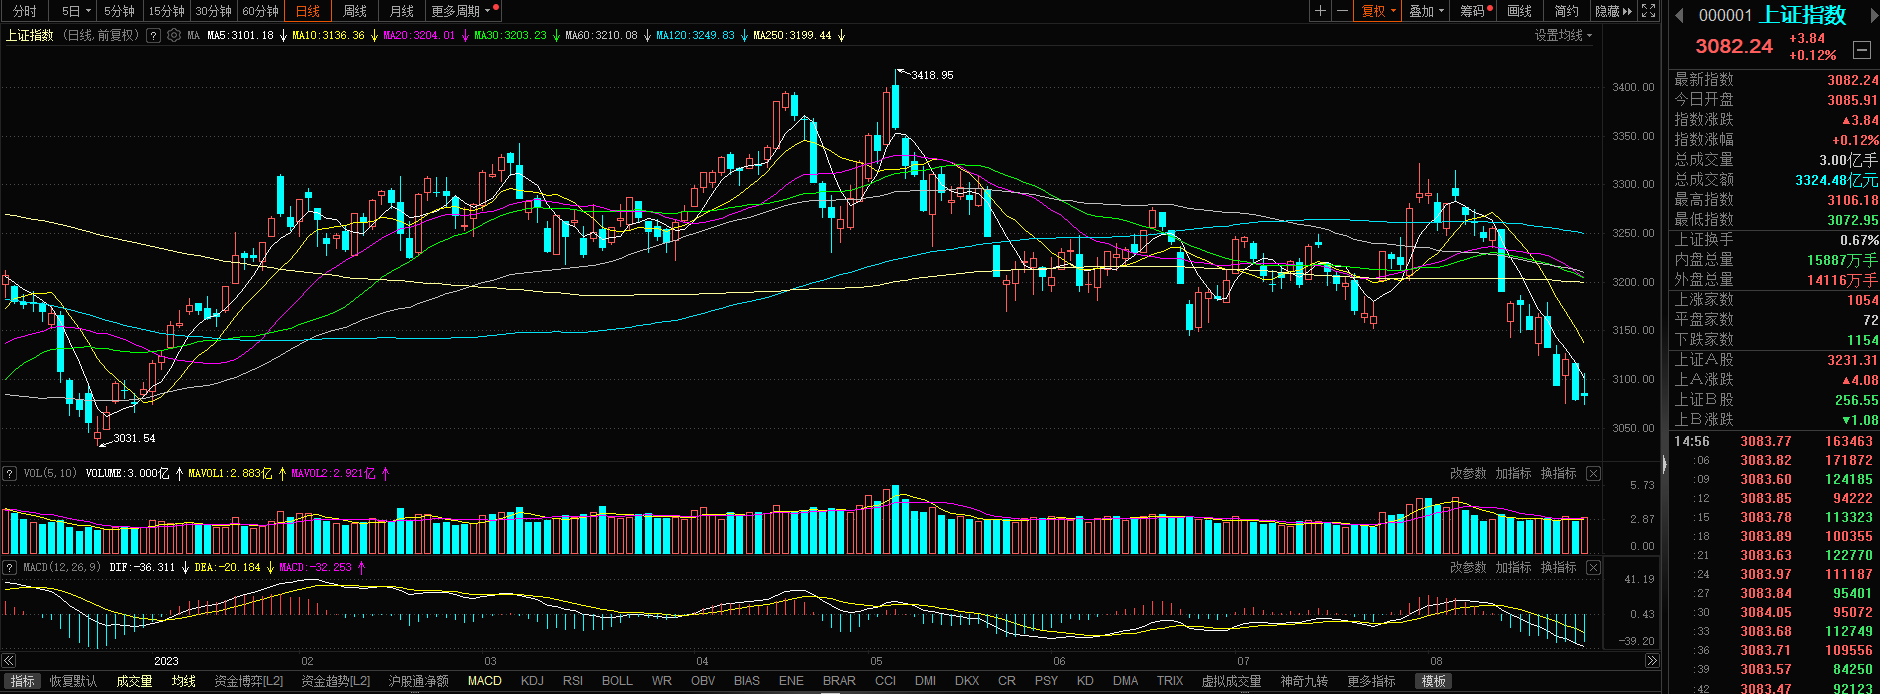Screen dimensions: 1880x694
Task: Close the VOL indicator panel
Action: coord(1593,473)
